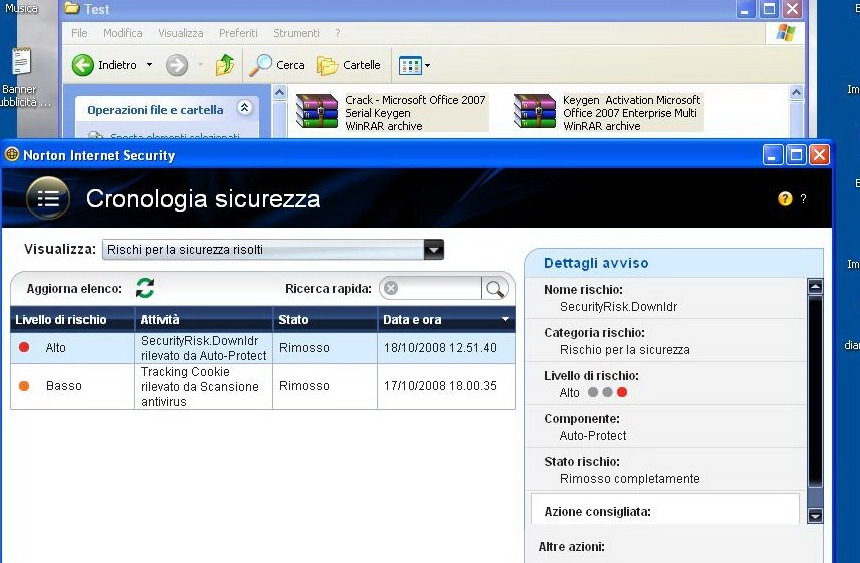Image resolution: width=860 pixels, height=563 pixels.
Task: Open the Modifica menu
Action: [x=122, y=33]
